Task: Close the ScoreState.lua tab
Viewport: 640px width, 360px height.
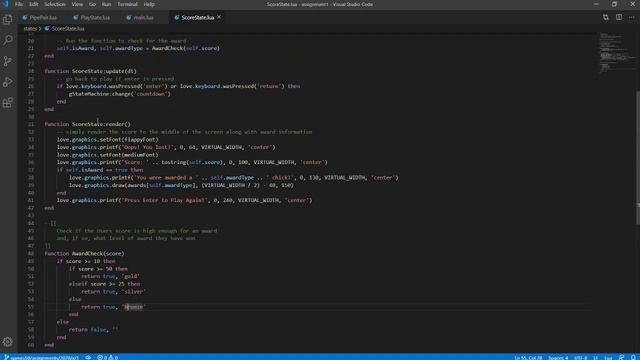Action: (x=219, y=17)
